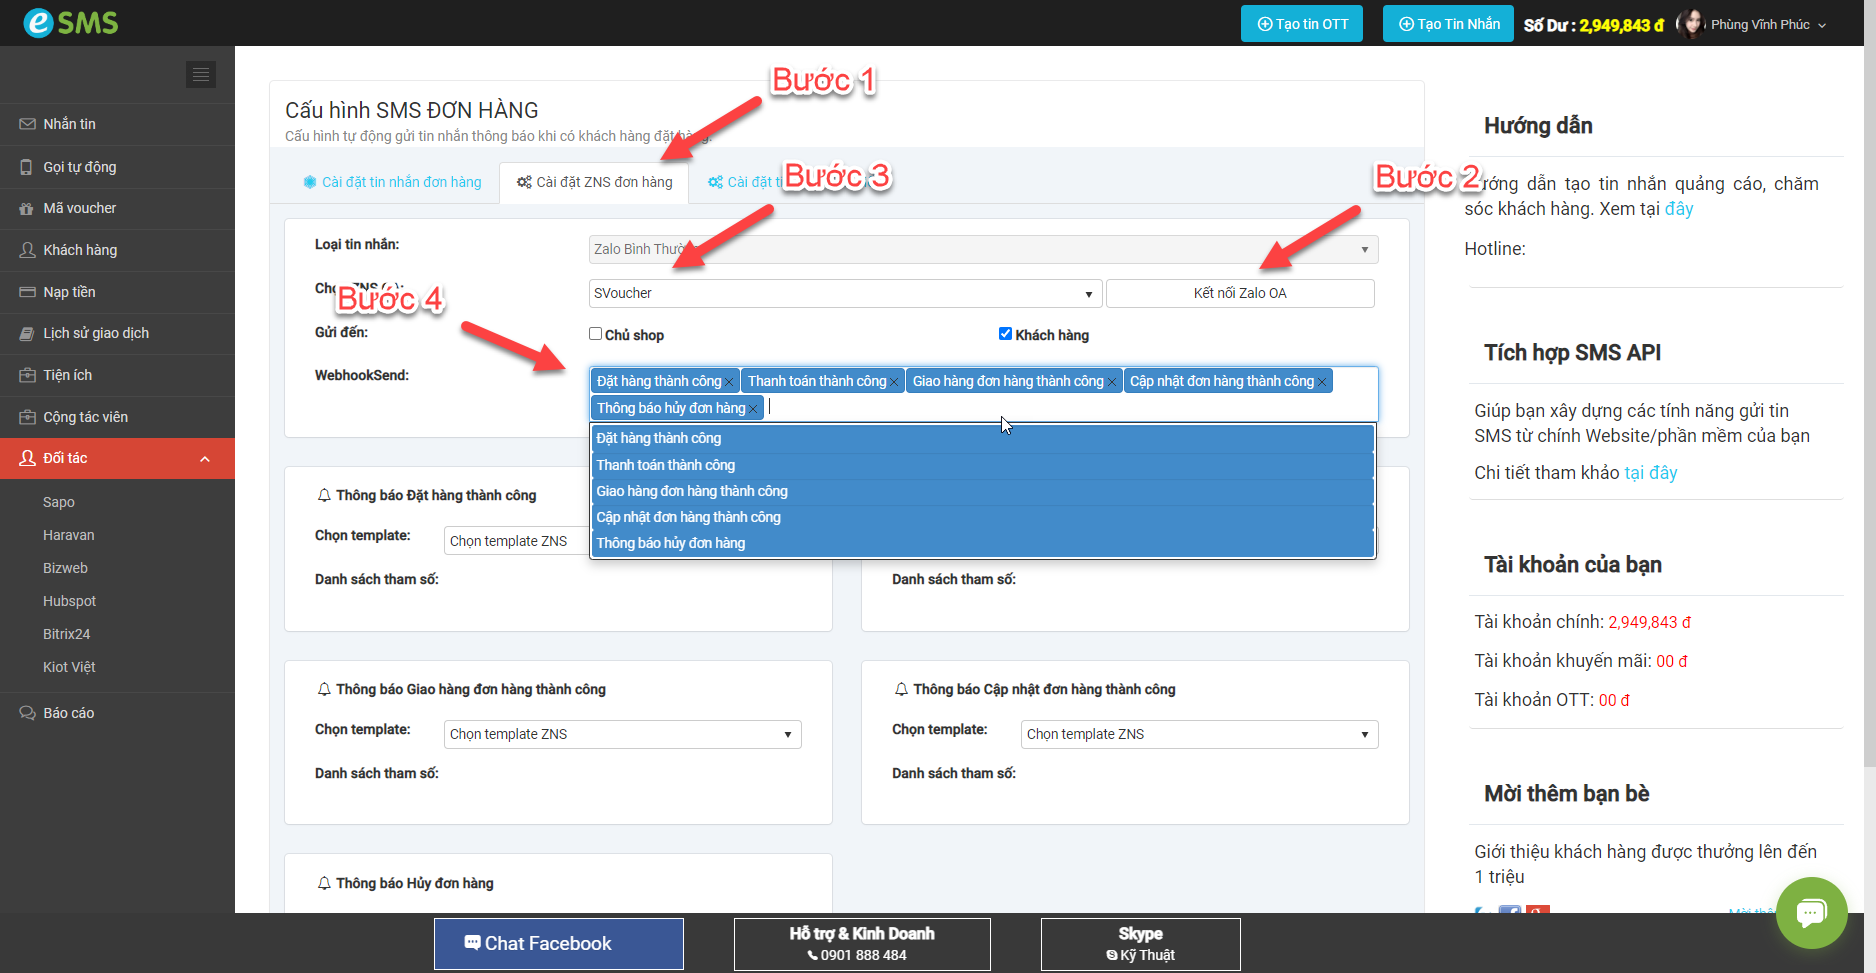Screen dimensions: 1876x973
Task: Switch to Cài đặt tin nhắn đơn hàng tab
Action: coord(392,182)
